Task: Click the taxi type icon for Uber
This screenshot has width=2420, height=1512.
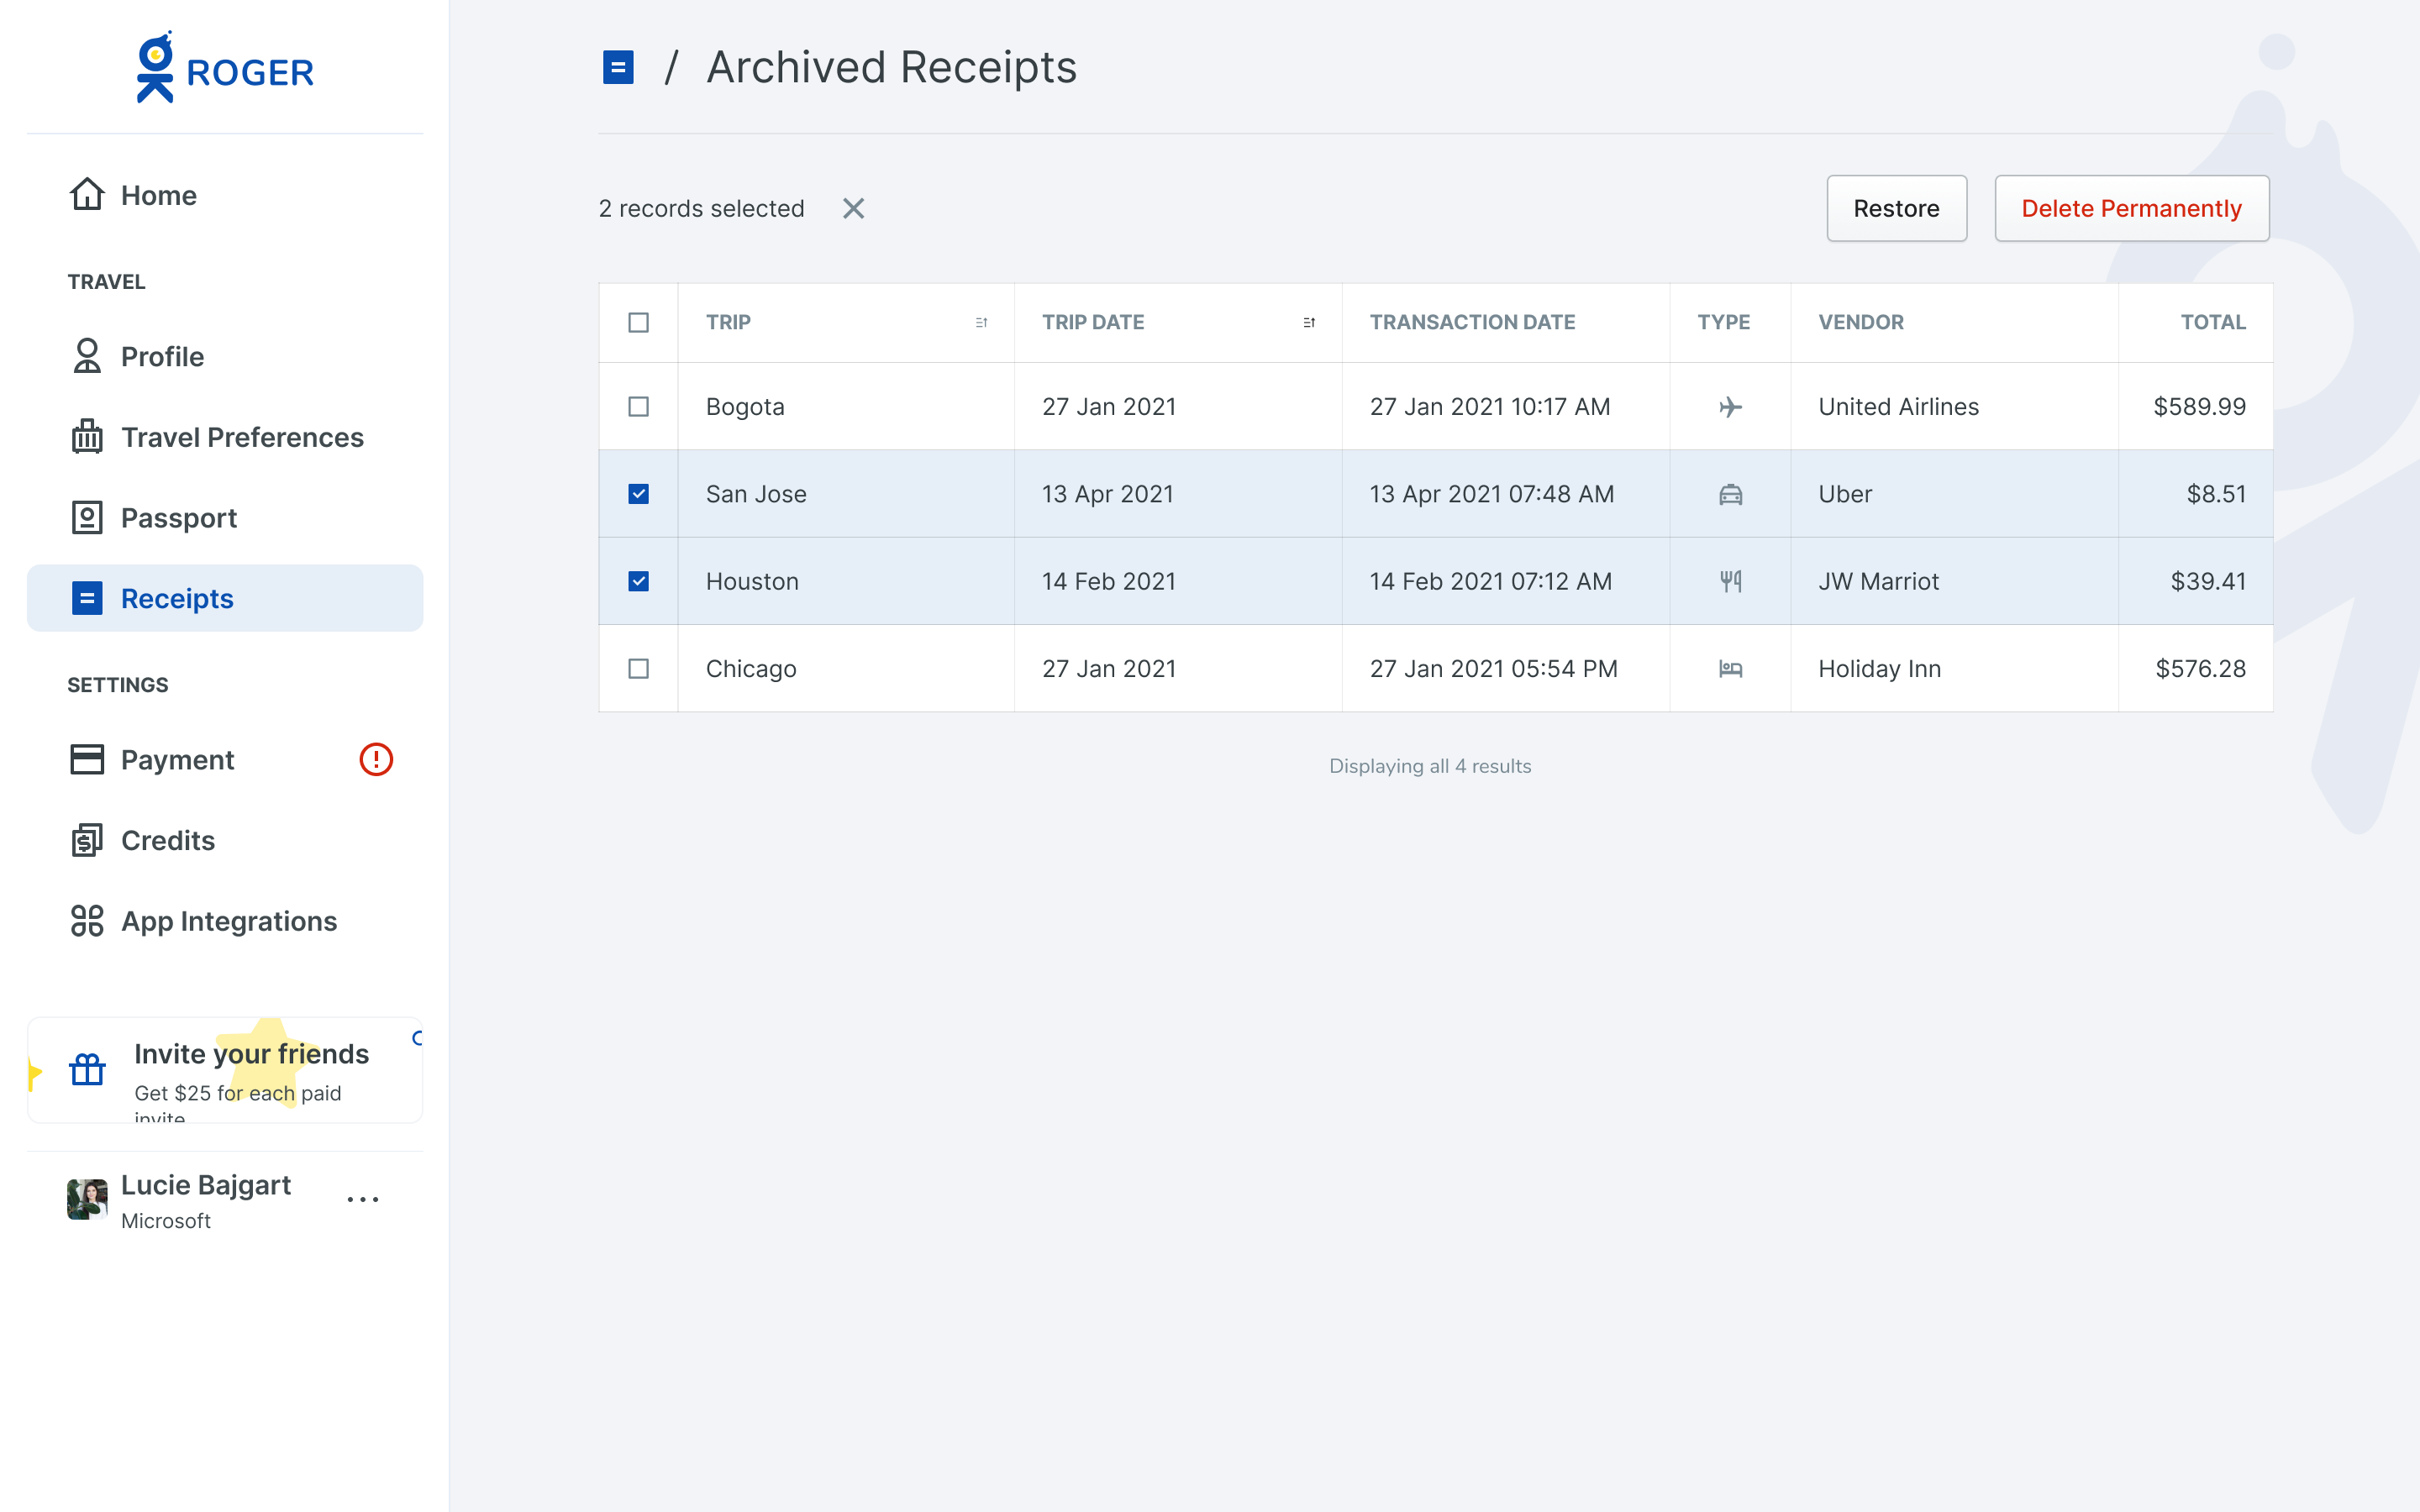Action: click(1730, 494)
